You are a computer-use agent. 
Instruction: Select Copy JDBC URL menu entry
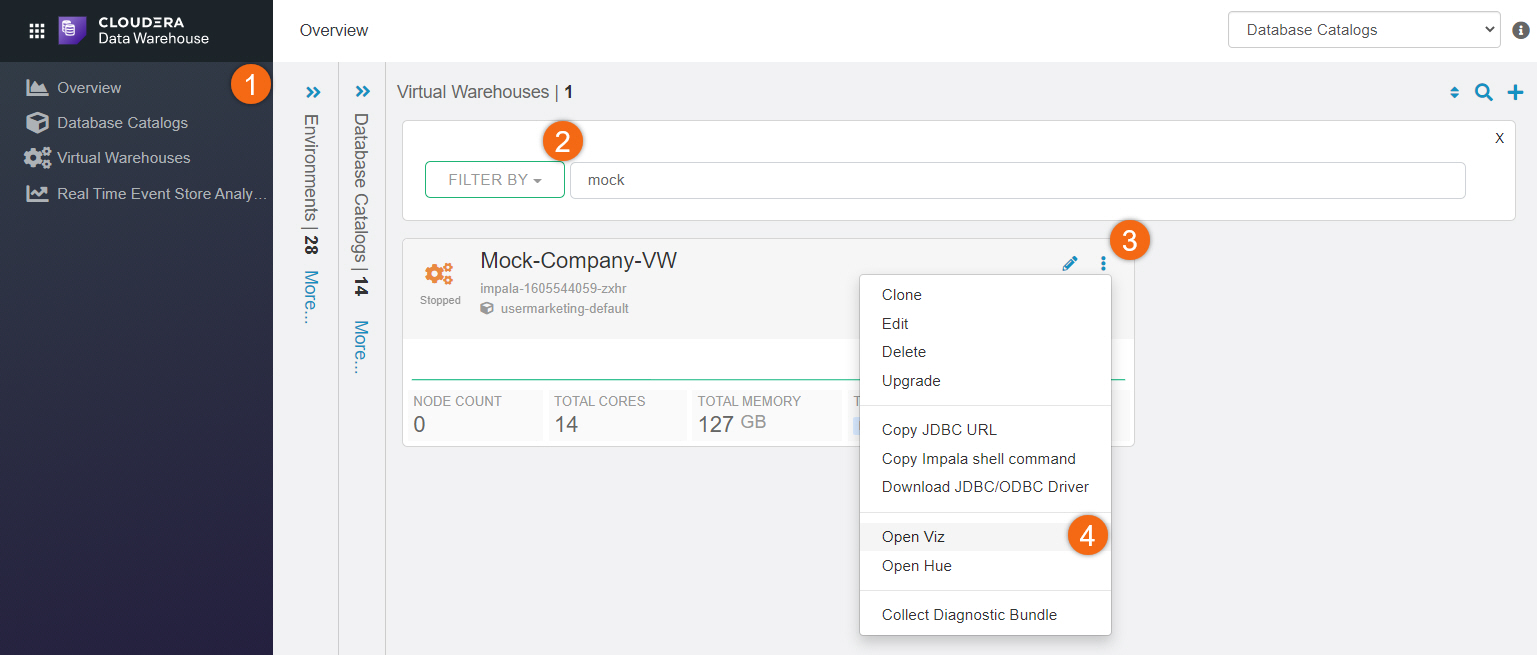[985, 430]
